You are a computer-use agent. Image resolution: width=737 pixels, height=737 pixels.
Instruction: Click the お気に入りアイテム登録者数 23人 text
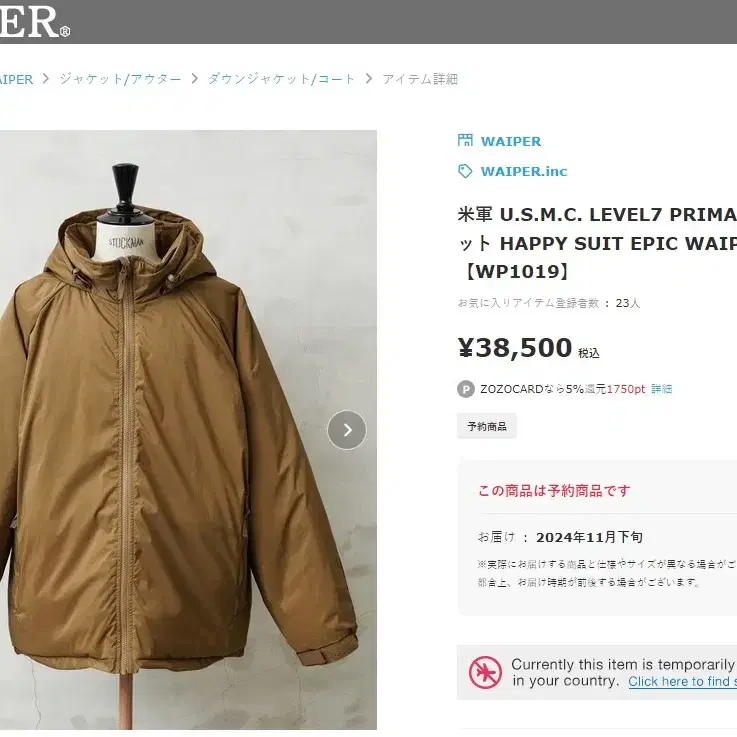click(x=549, y=303)
